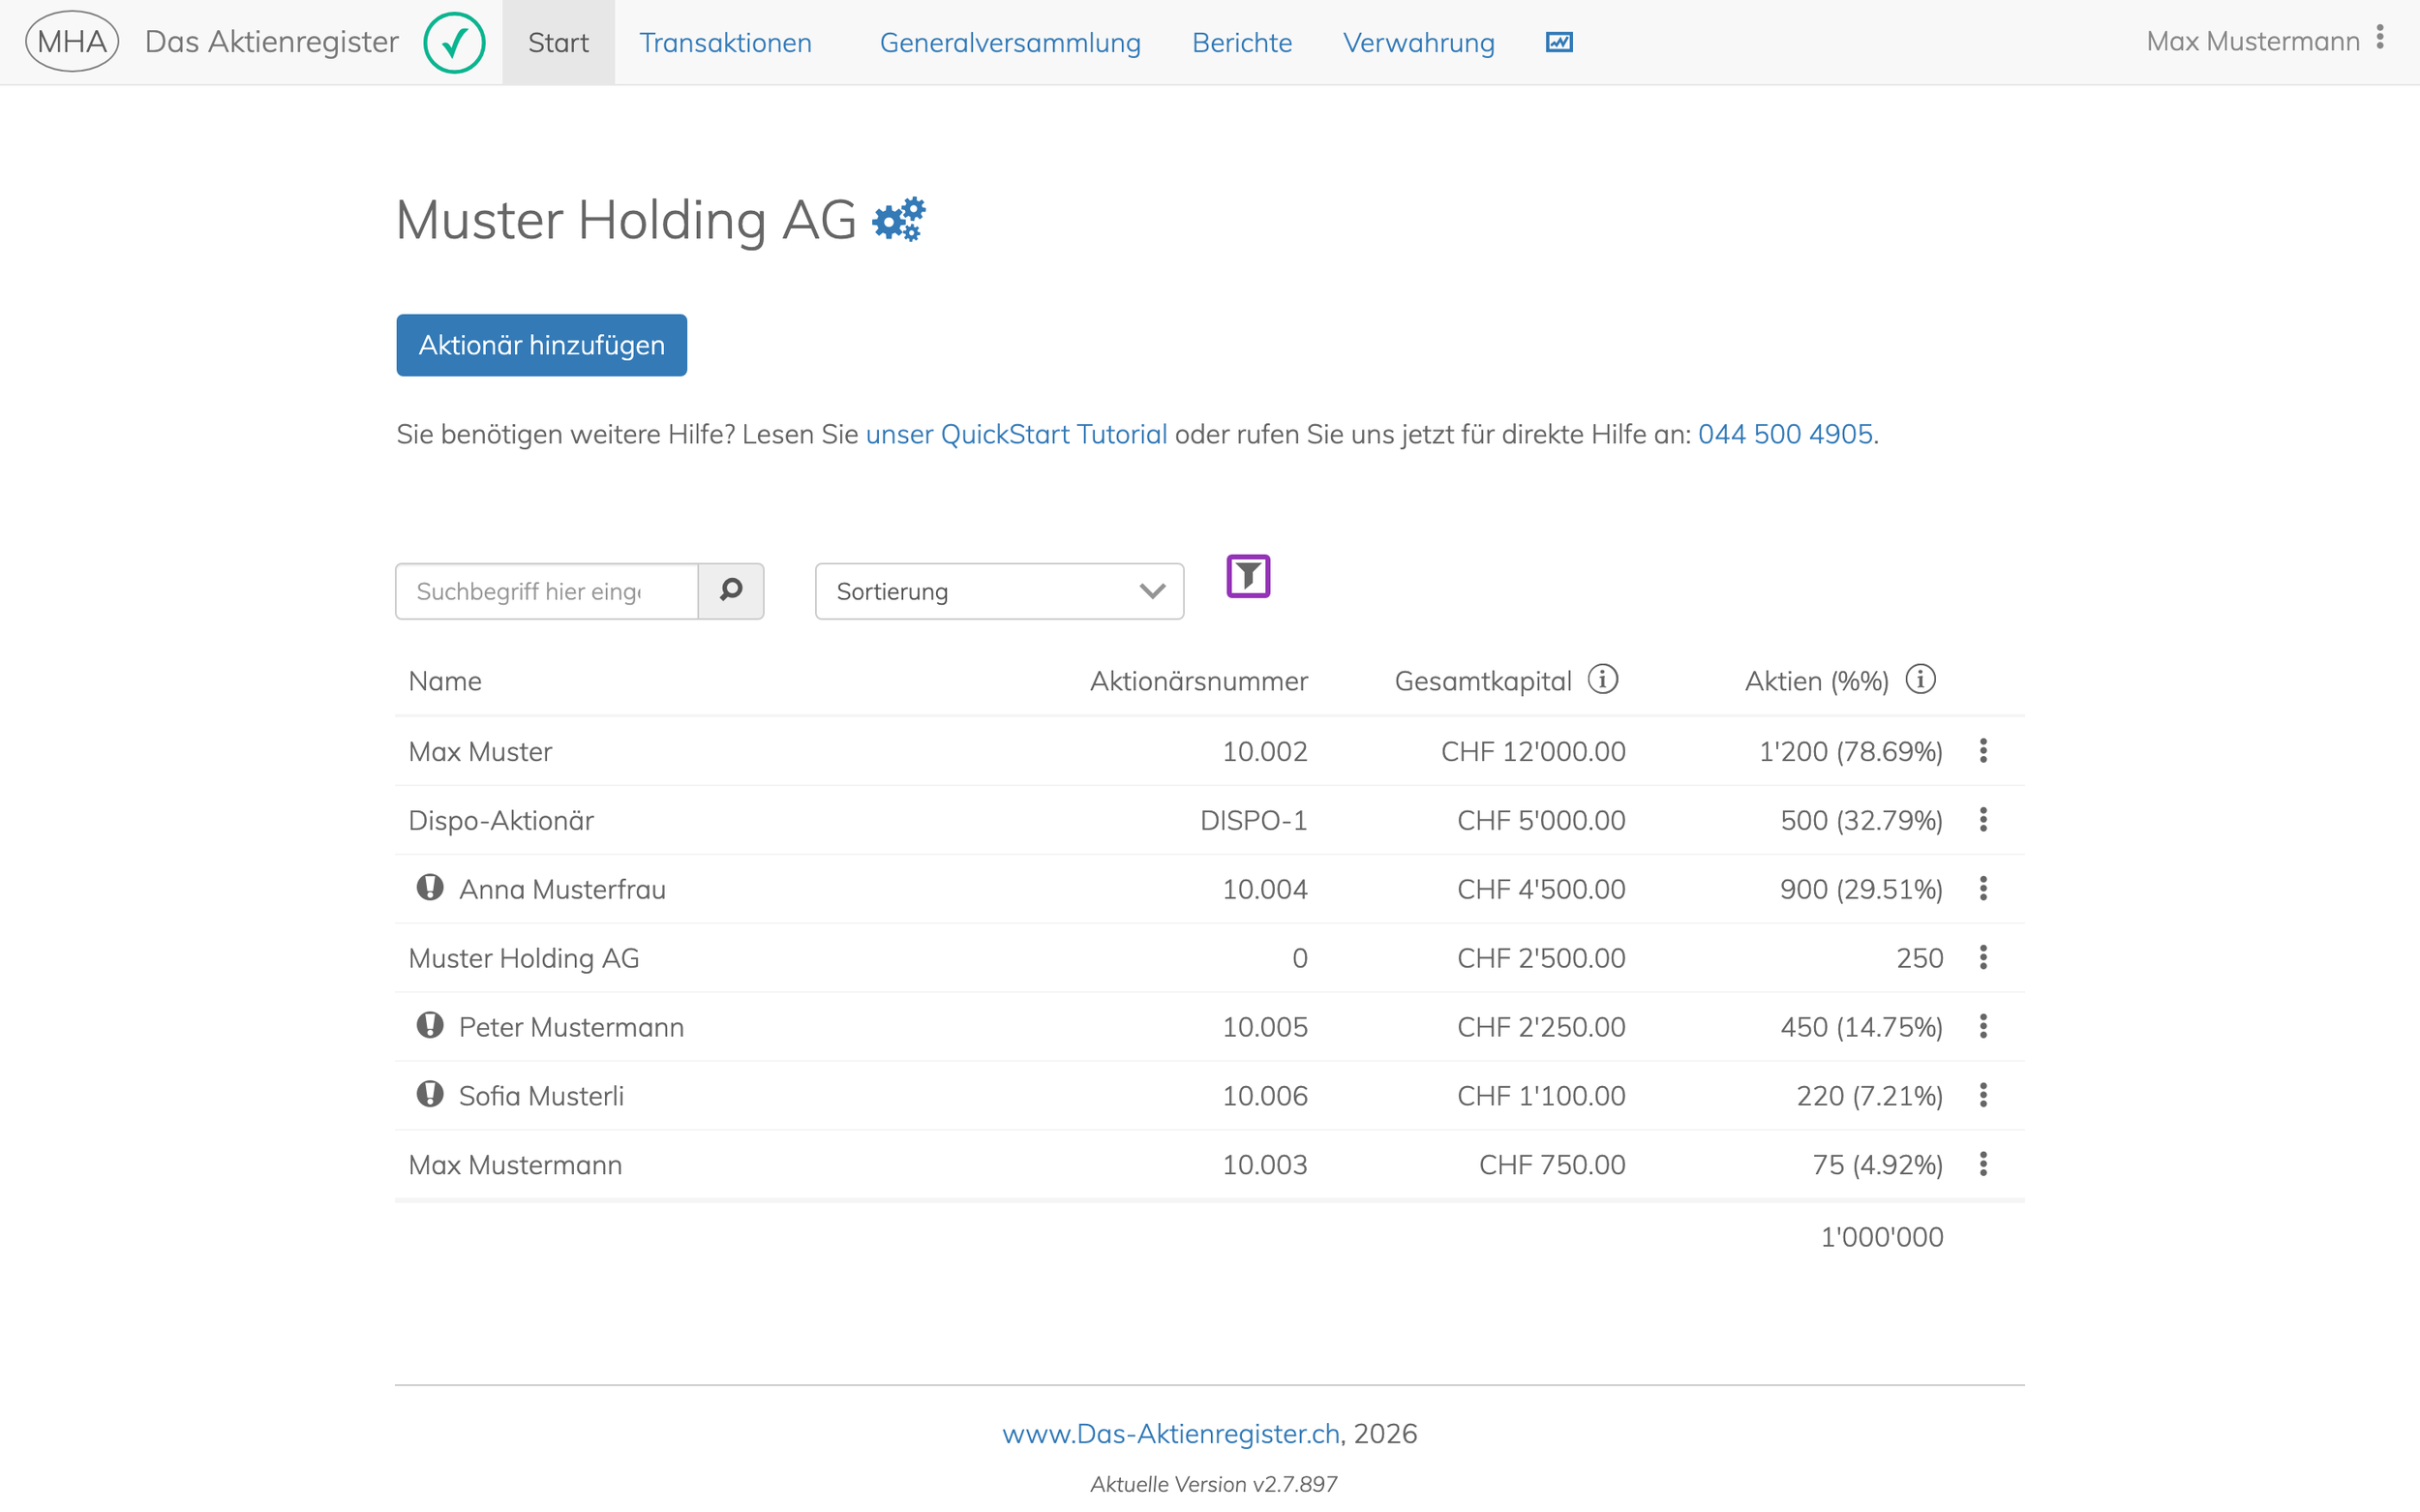Click the Aktionärsnummer column header
The image size is (2420, 1512).
coord(1198,681)
